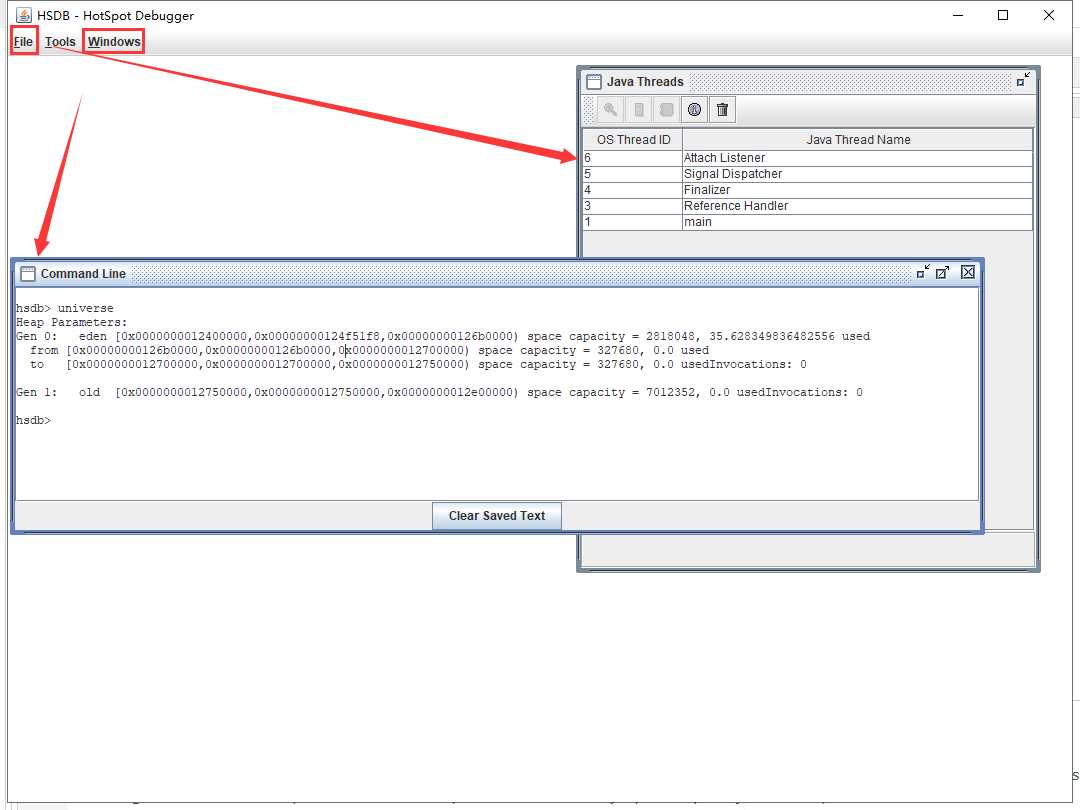Viewport: 1080px width, 810px height.
Task: Click the last hsdb> prompt line
Action: click(34, 420)
